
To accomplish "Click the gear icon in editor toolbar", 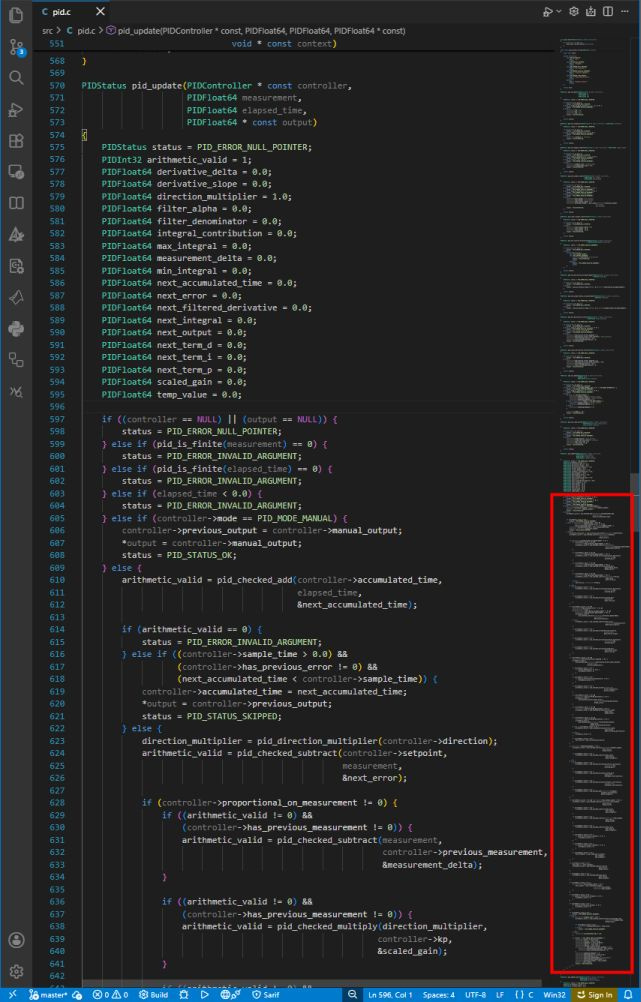I will click(574, 12).
